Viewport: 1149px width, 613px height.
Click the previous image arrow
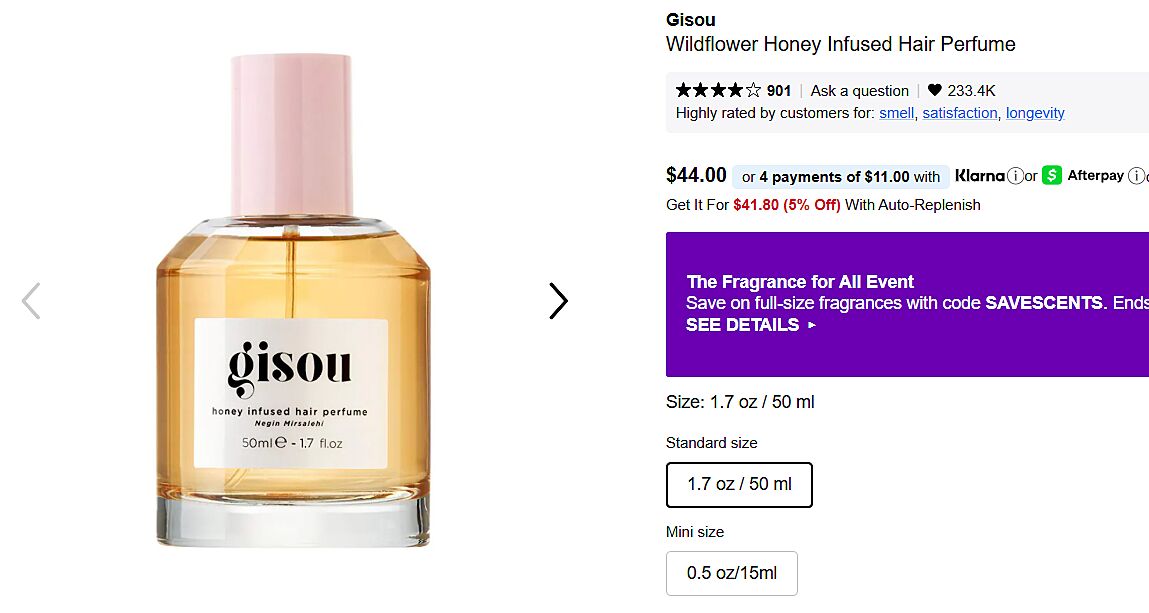31,301
